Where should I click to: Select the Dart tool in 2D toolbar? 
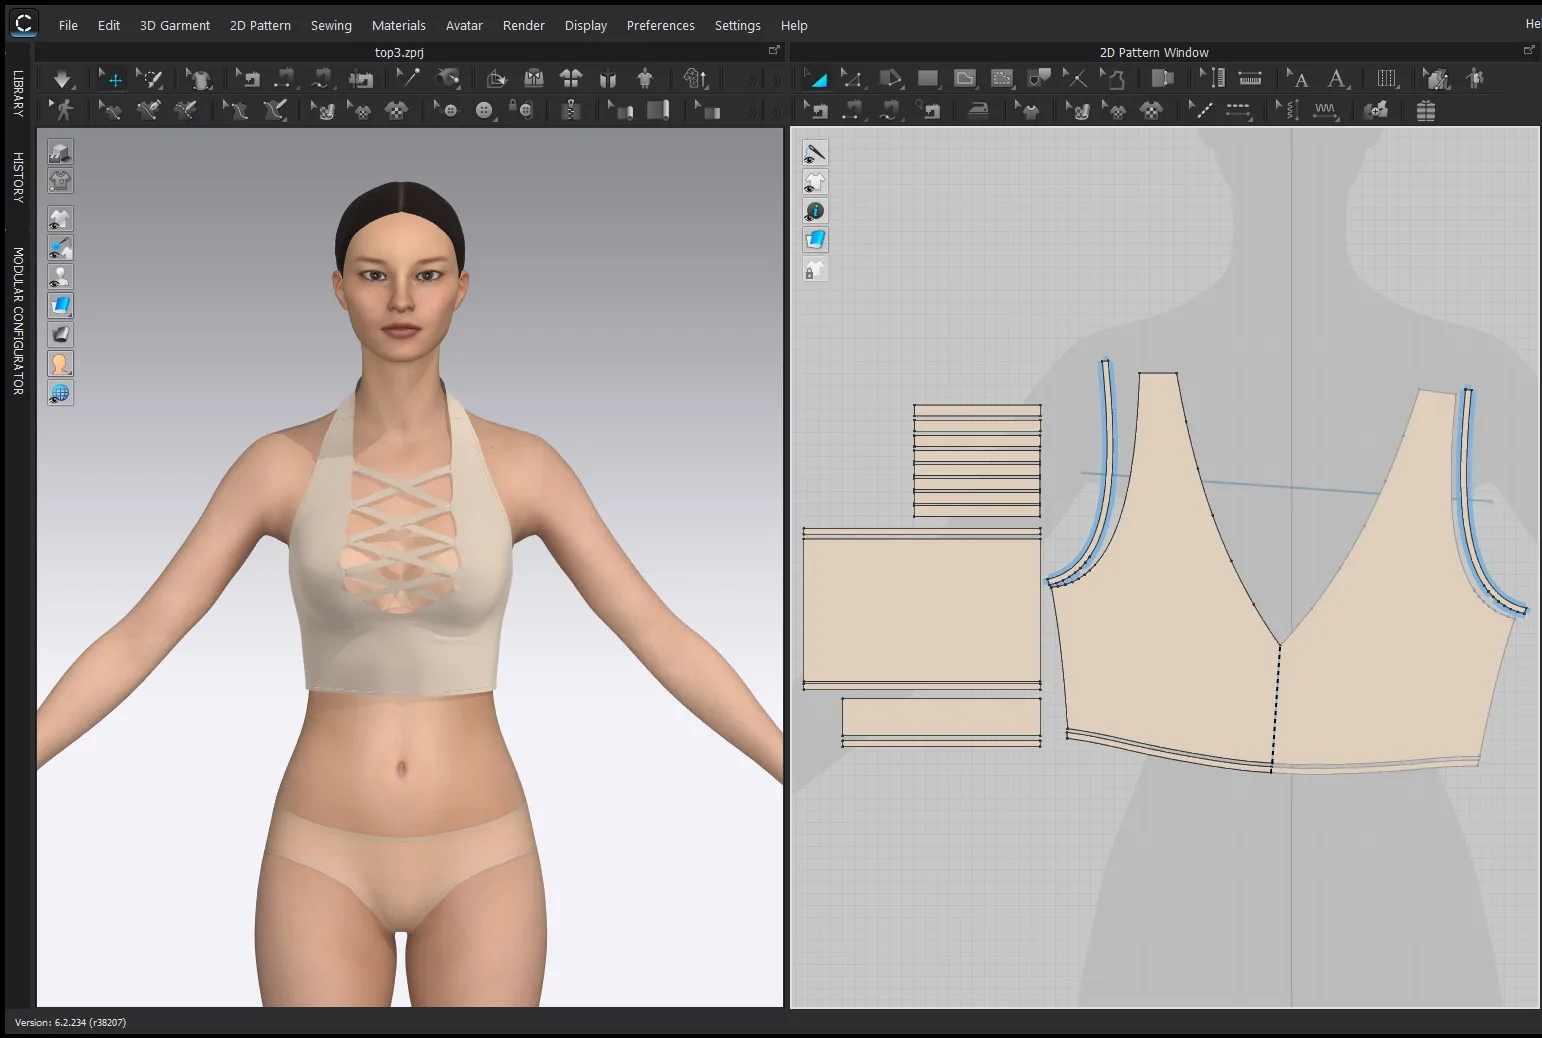pyautogui.click(x=1039, y=79)
